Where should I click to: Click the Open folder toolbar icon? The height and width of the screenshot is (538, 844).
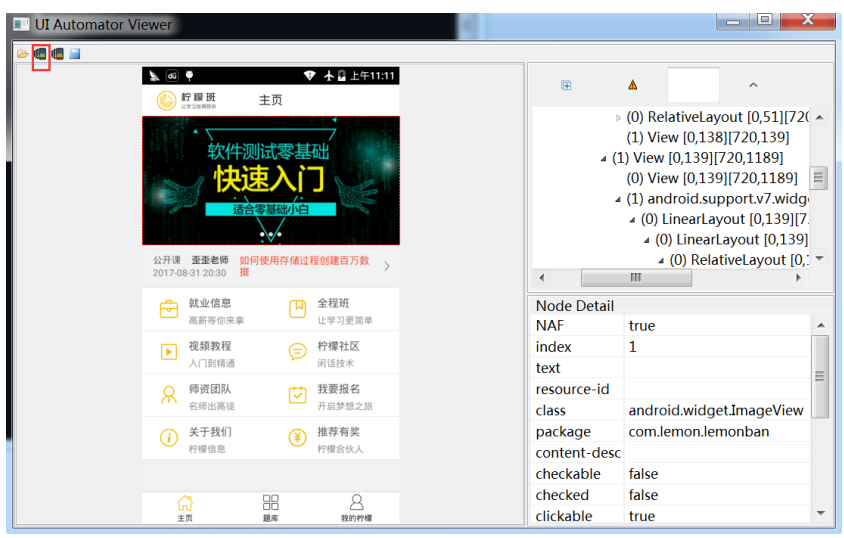coord(22,53)
